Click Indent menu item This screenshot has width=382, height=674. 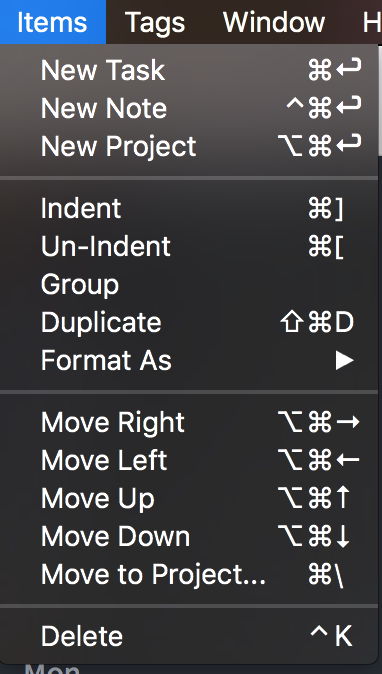[x=189, y=208]
